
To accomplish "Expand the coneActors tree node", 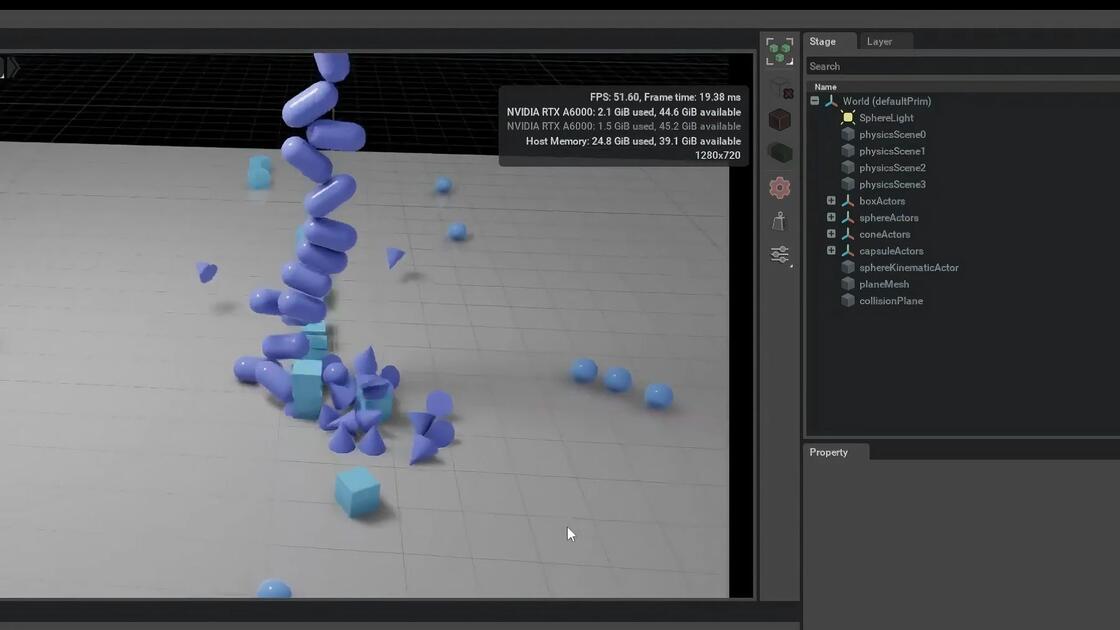I will coord(831,234).
